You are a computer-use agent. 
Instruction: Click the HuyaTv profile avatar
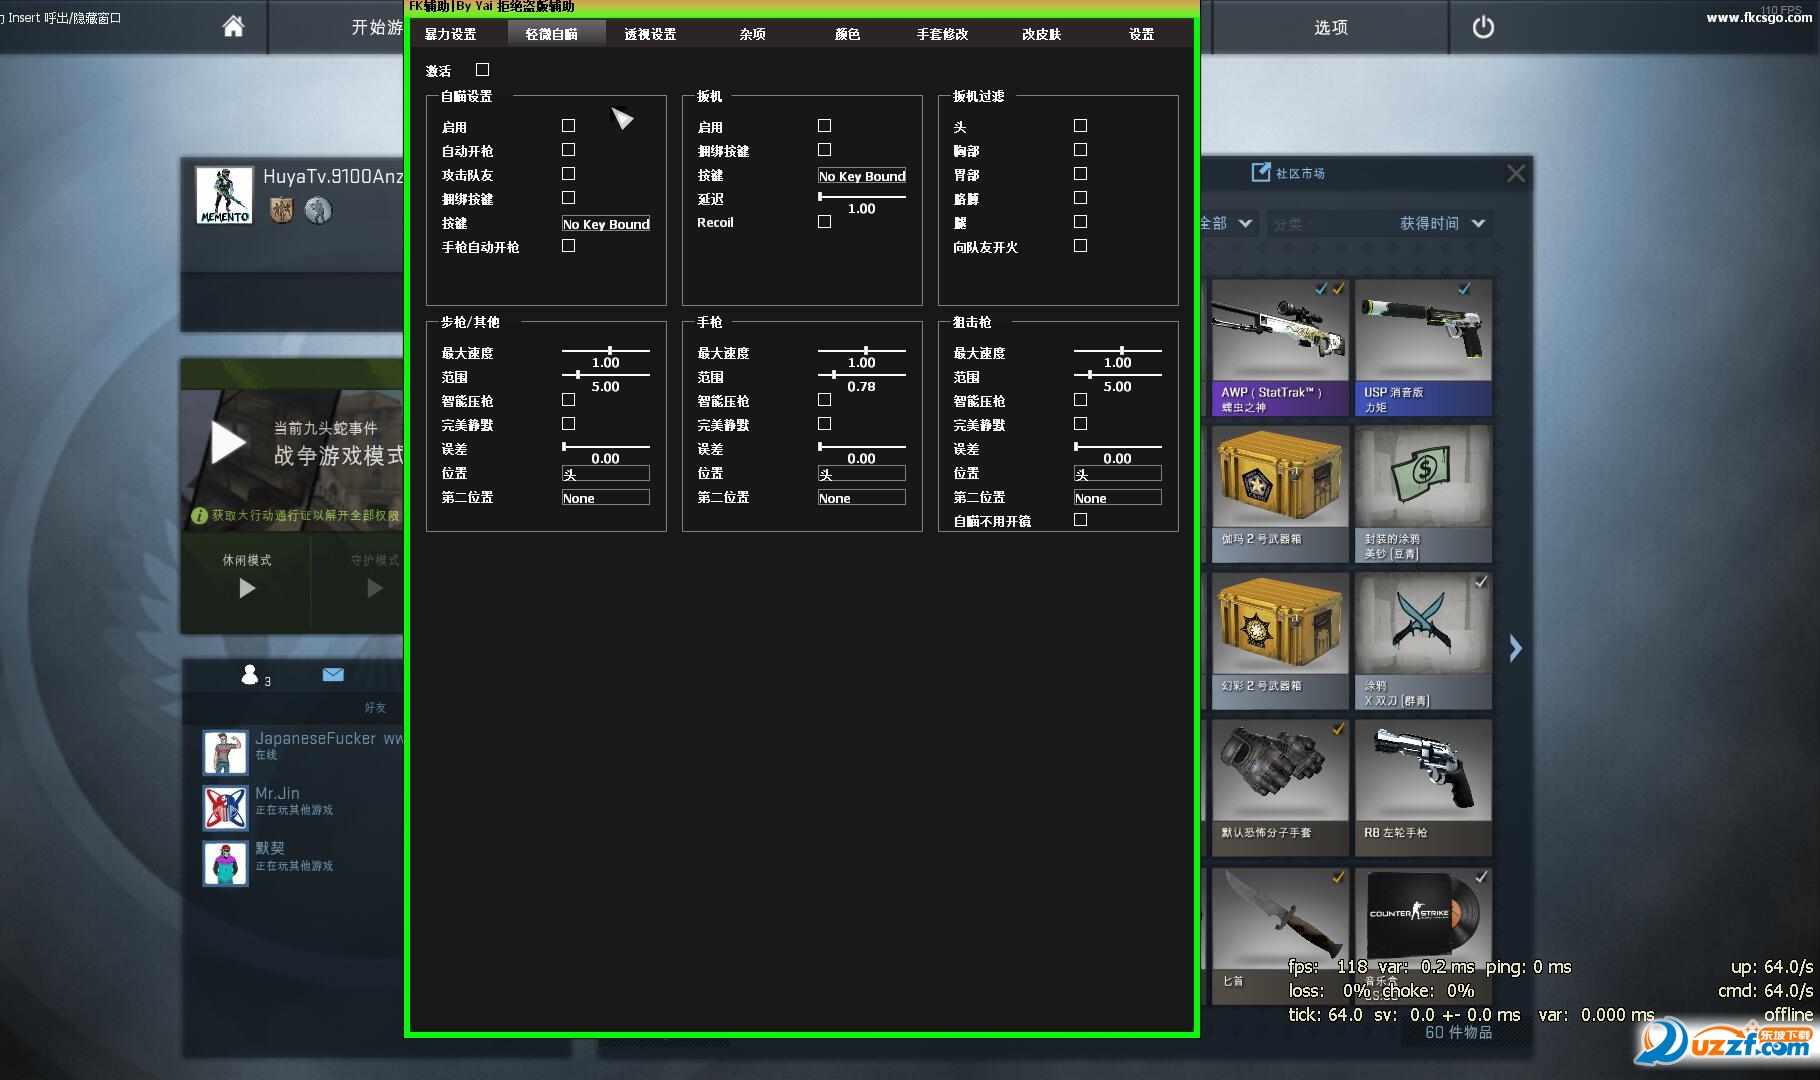pyautogui.click(x=225, y=195)
